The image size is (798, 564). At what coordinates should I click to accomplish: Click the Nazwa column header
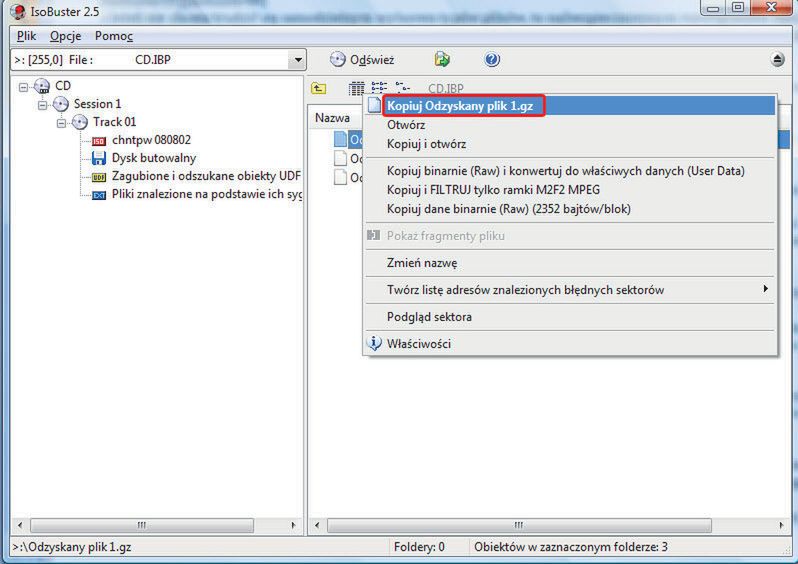tap(332, 118)
